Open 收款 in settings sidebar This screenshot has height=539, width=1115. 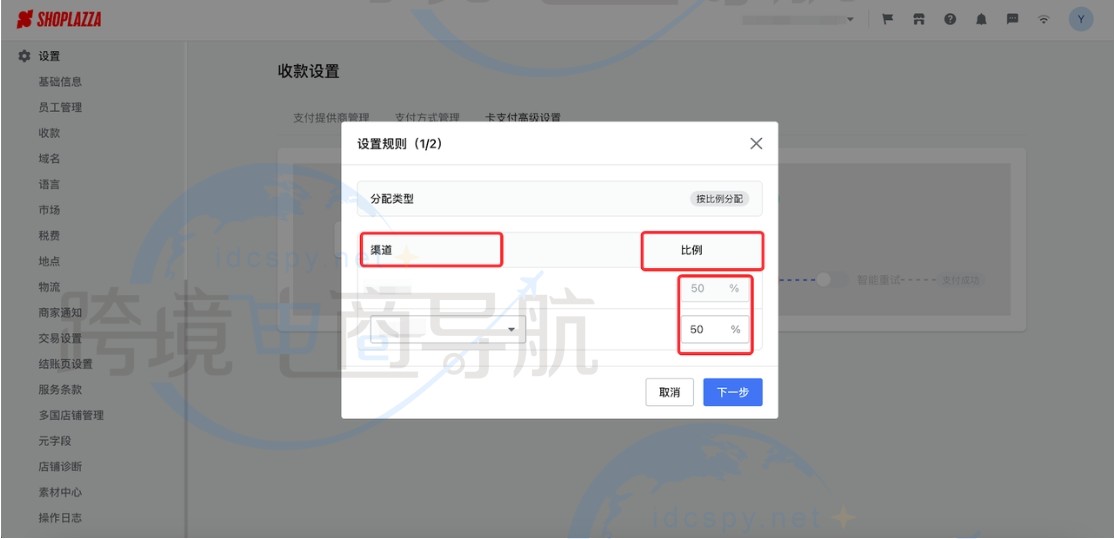coord(49,133)
